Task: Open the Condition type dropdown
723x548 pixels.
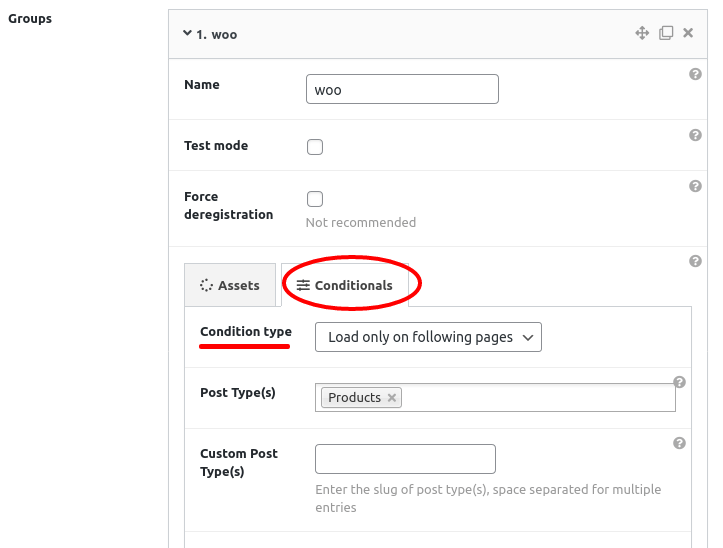Action: coord(428,337)
